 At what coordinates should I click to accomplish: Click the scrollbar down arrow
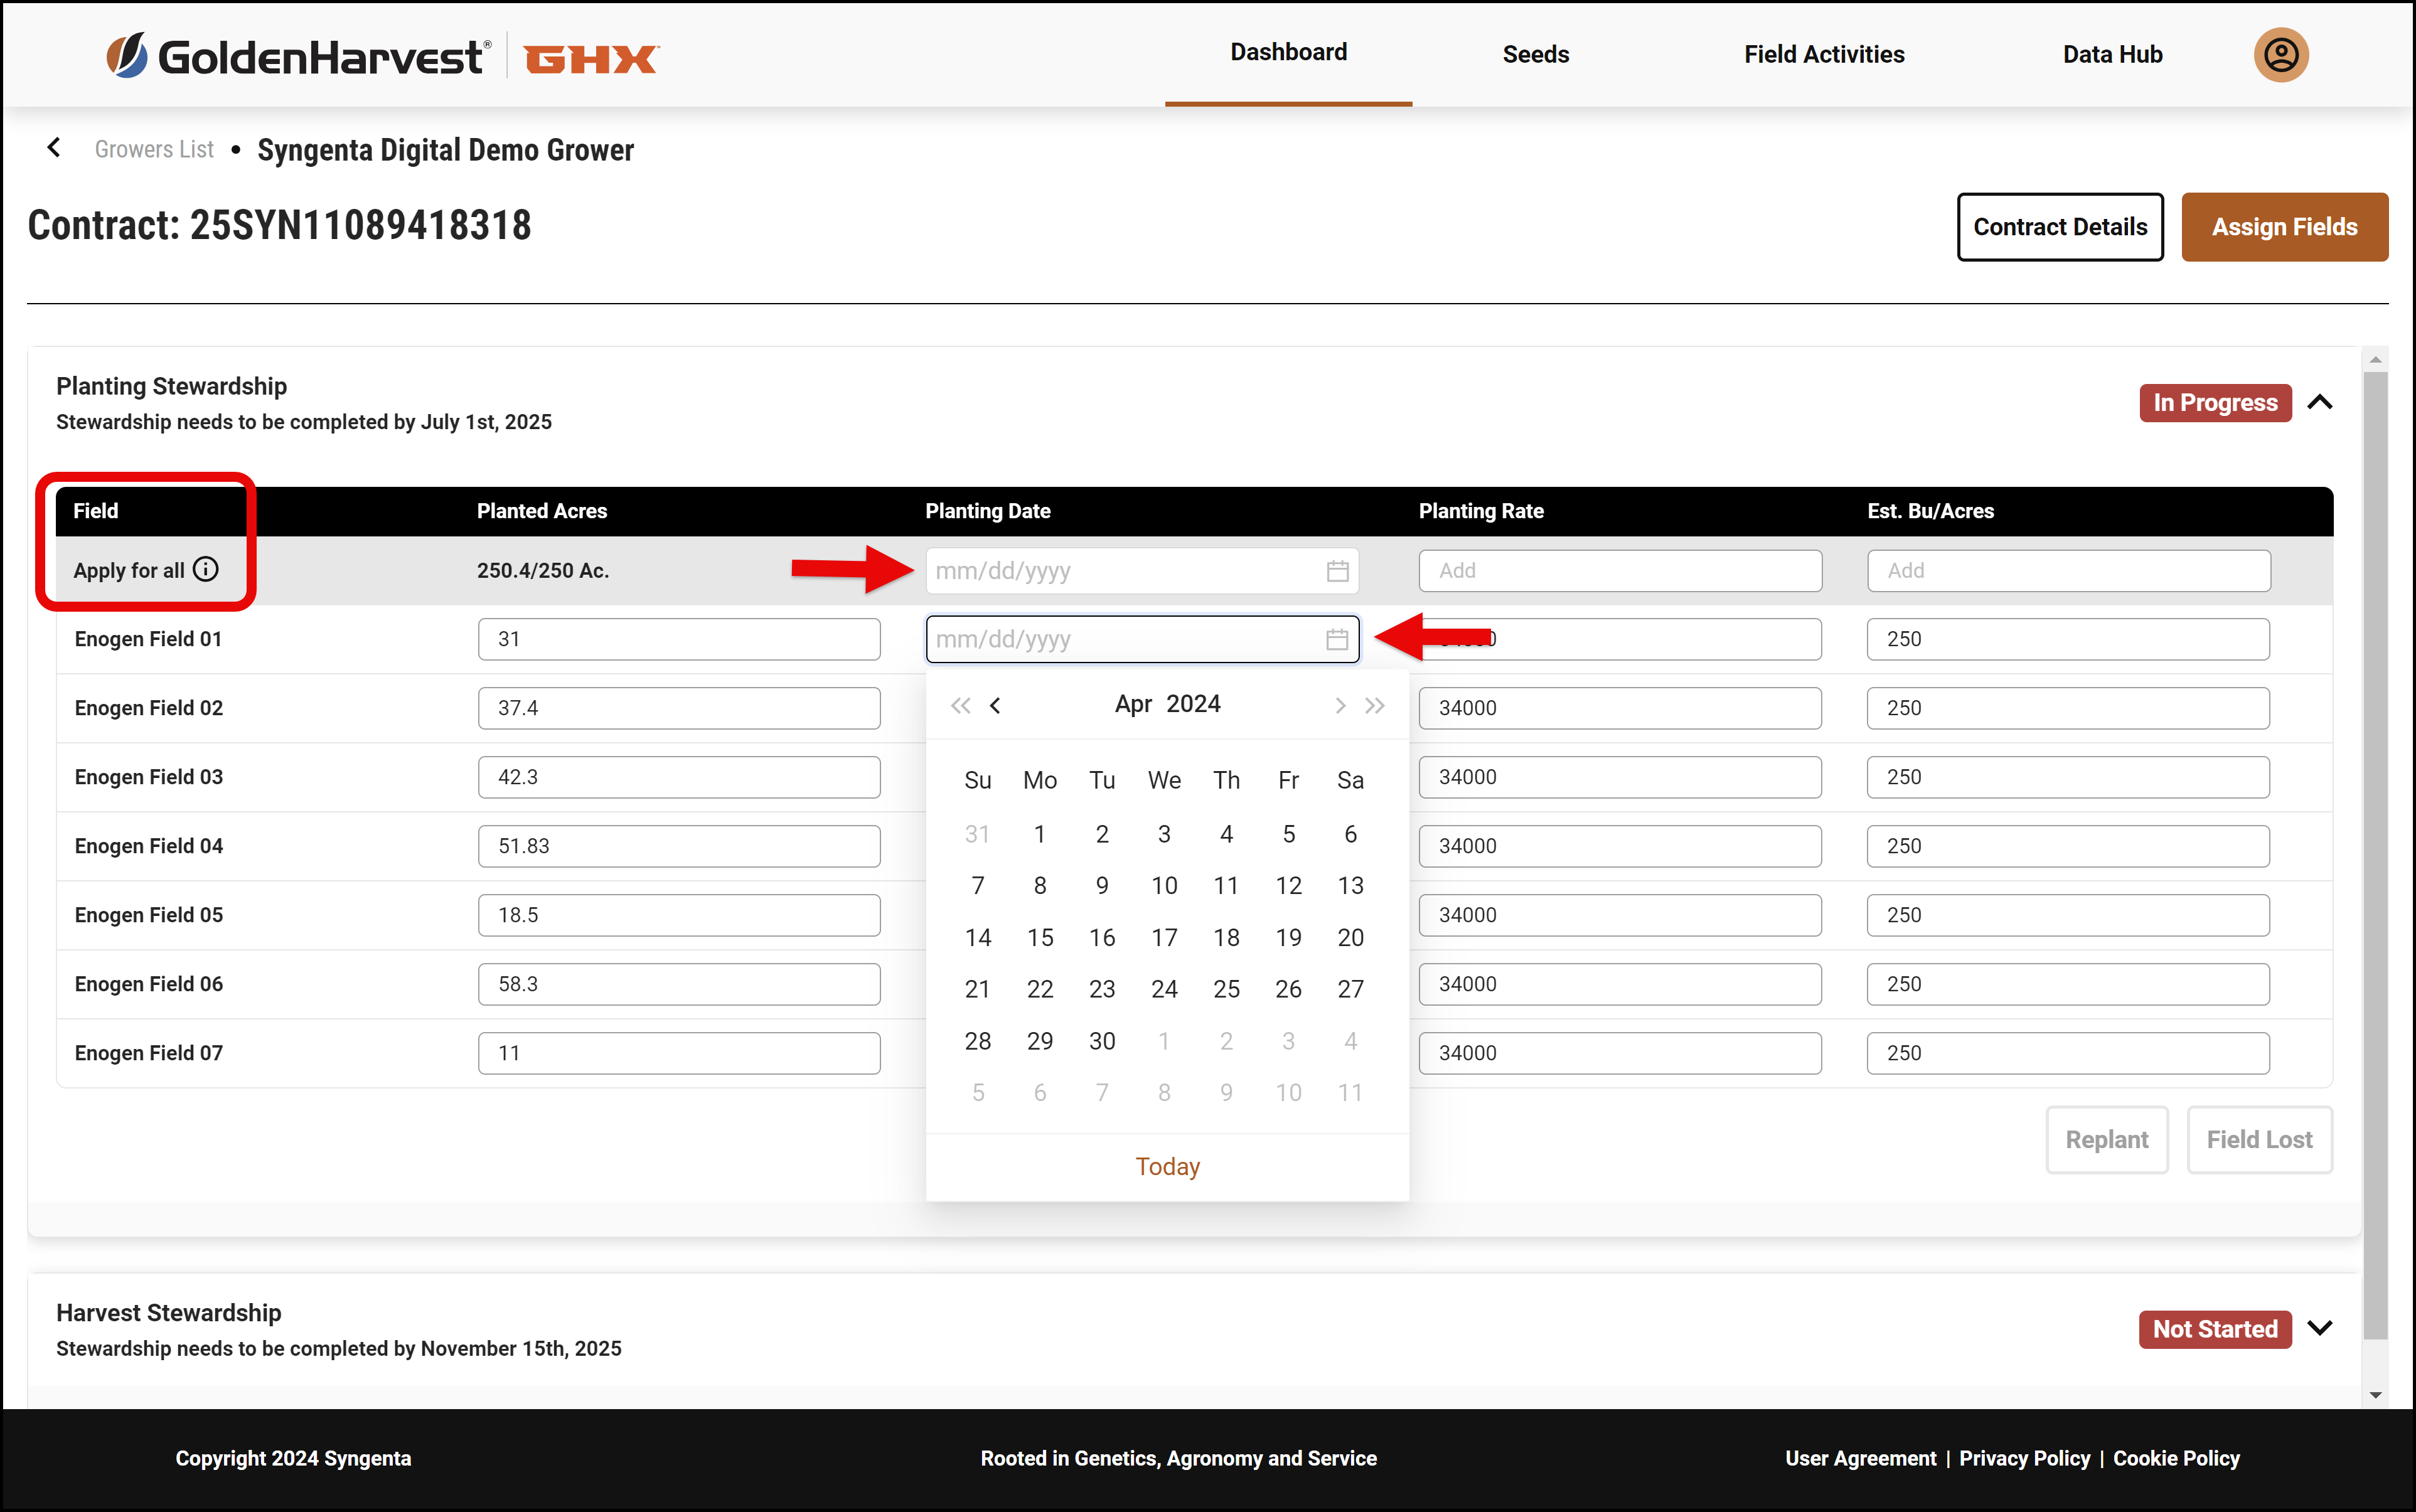[2376, 1396]
